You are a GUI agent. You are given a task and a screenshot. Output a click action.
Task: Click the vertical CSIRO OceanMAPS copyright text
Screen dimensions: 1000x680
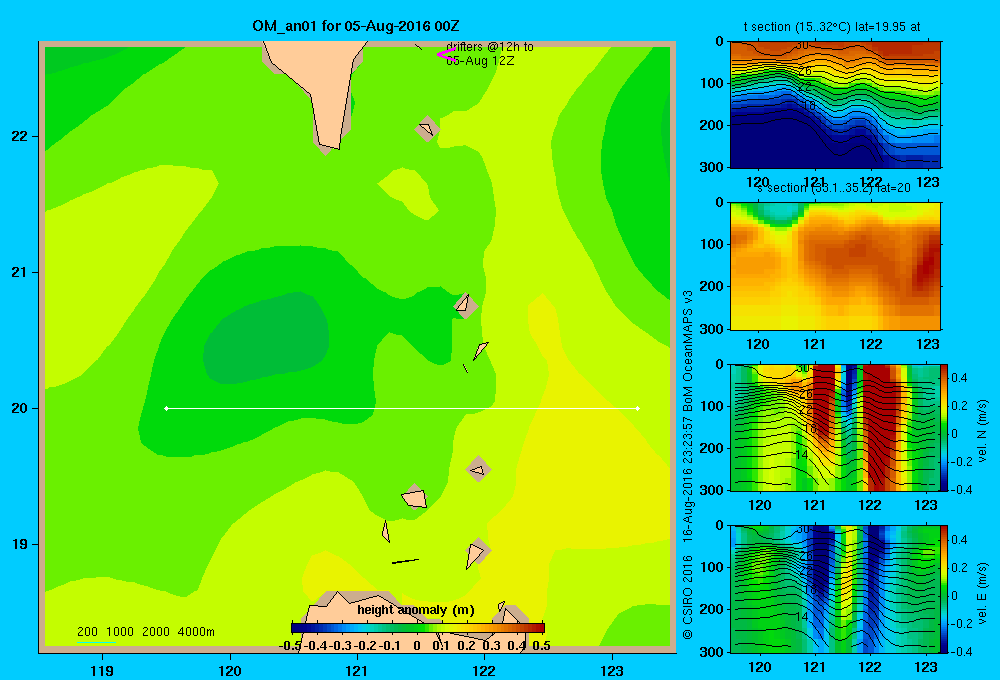click(688, 464)
